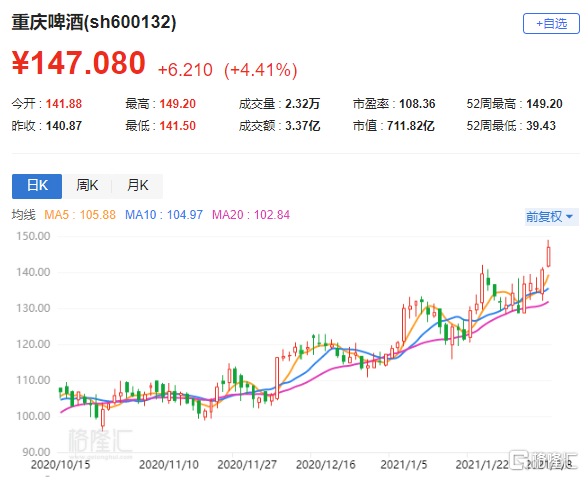Click turnover value 3.37亿

tap(303, 126)
